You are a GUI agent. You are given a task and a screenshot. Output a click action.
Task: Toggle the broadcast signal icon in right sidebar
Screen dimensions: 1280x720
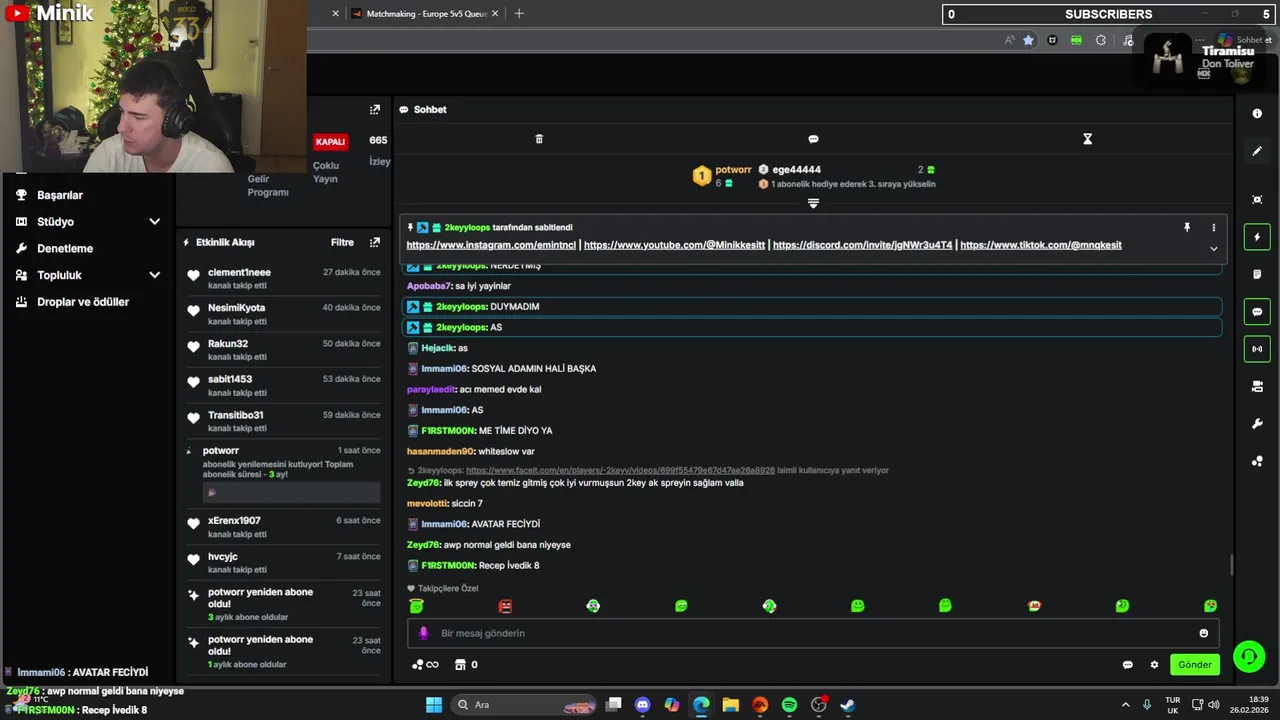point(1257,349)
